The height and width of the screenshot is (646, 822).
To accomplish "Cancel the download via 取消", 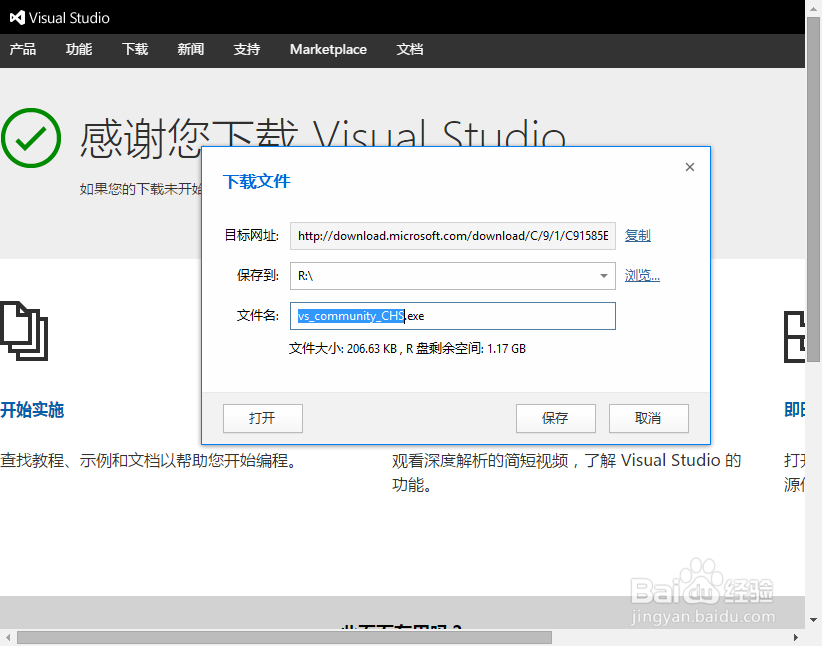I will click(x=648, y=418).
